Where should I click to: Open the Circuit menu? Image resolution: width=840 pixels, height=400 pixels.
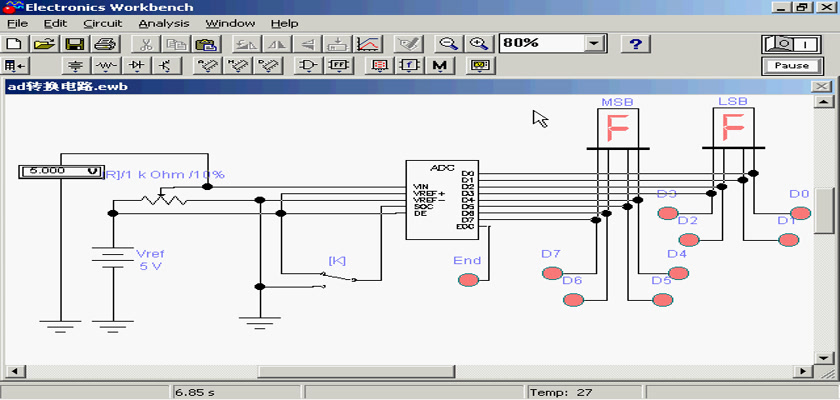coord(103,24)
